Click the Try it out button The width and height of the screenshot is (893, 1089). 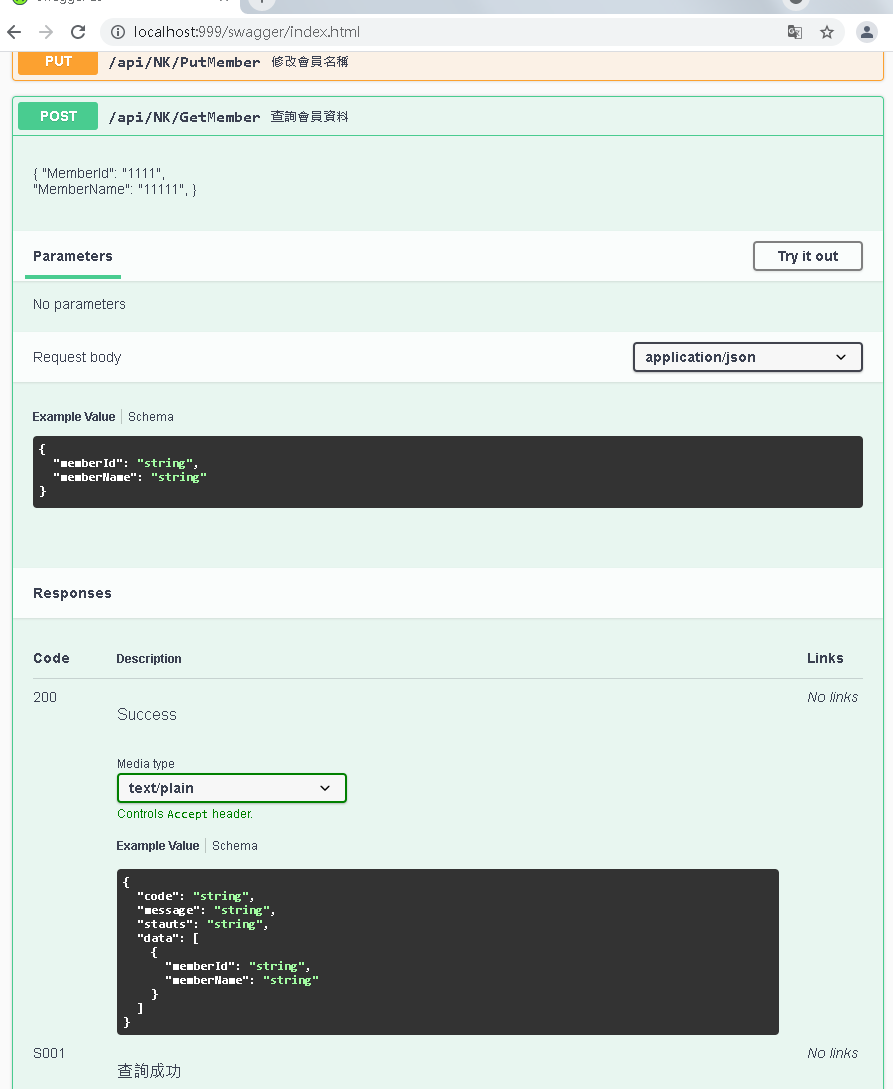tap(807, 256)
